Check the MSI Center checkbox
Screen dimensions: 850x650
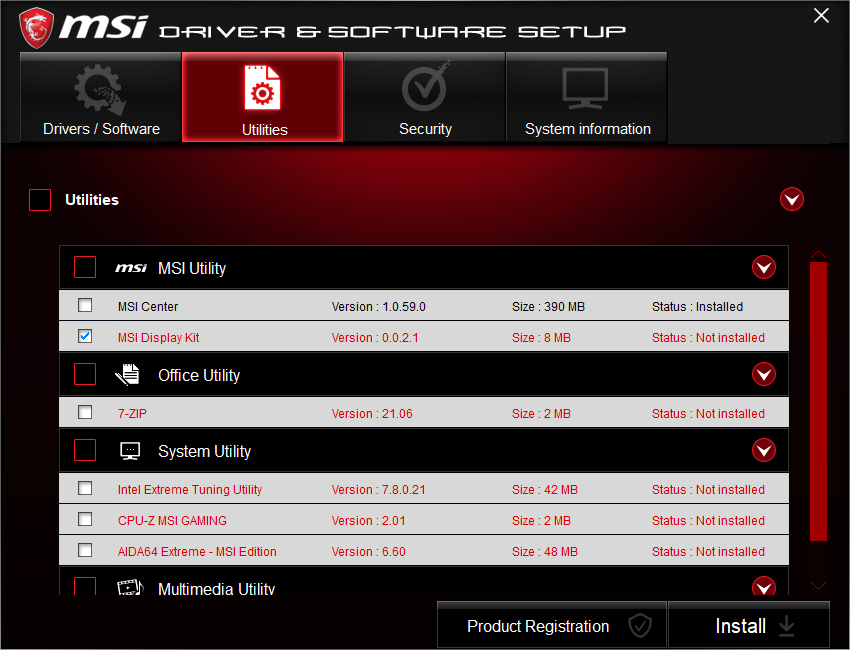85,306
